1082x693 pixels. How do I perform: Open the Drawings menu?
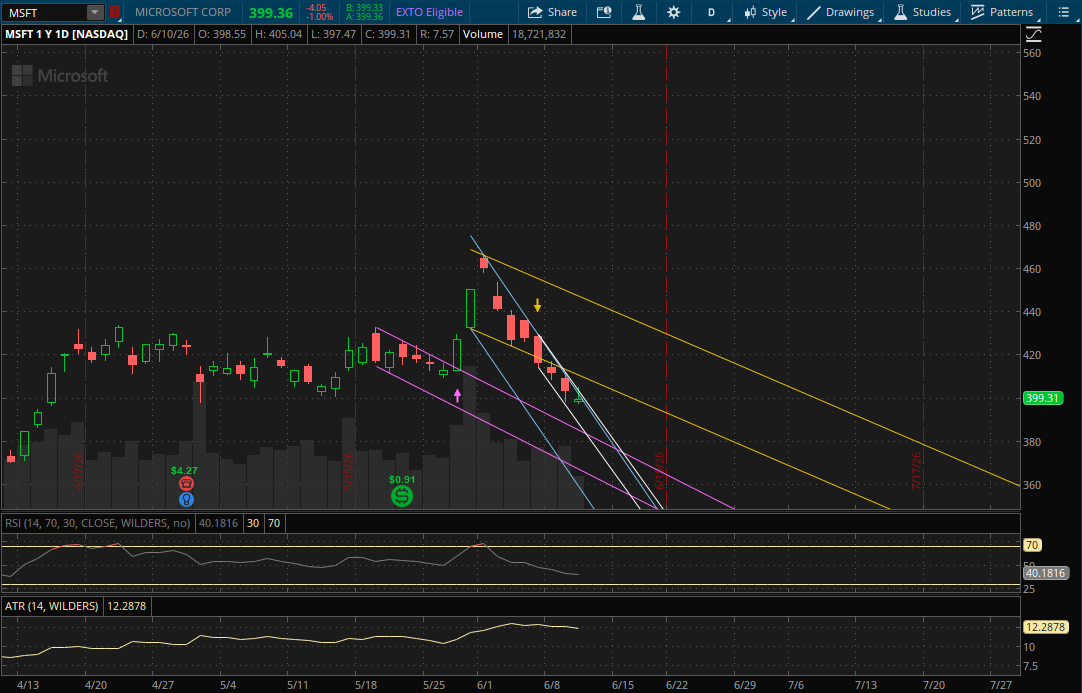point(840,12)
